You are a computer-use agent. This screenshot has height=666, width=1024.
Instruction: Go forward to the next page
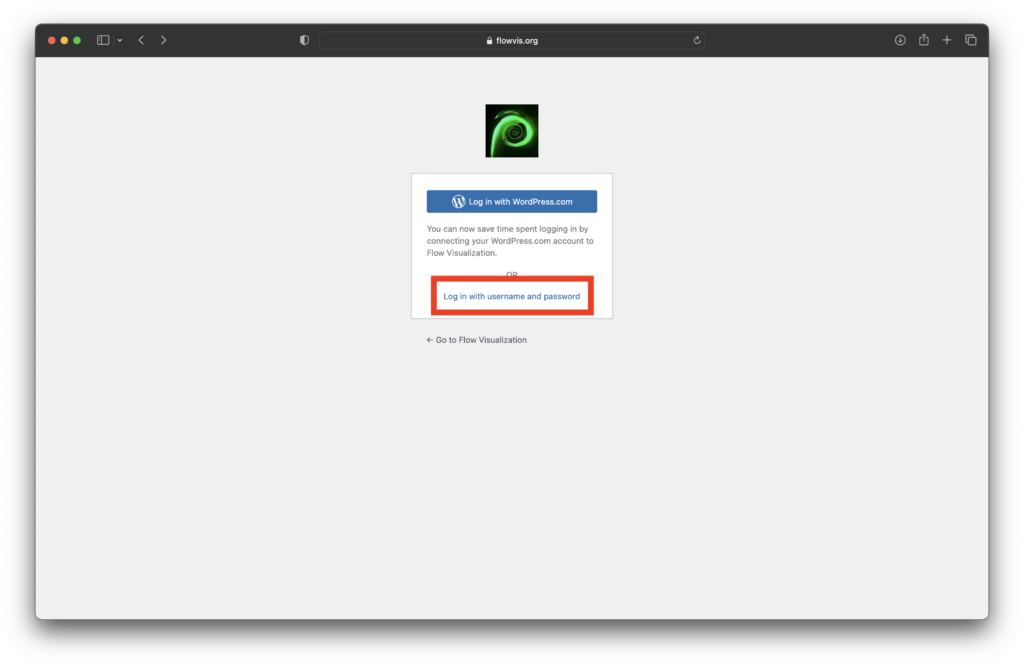(x=164, y=40)
